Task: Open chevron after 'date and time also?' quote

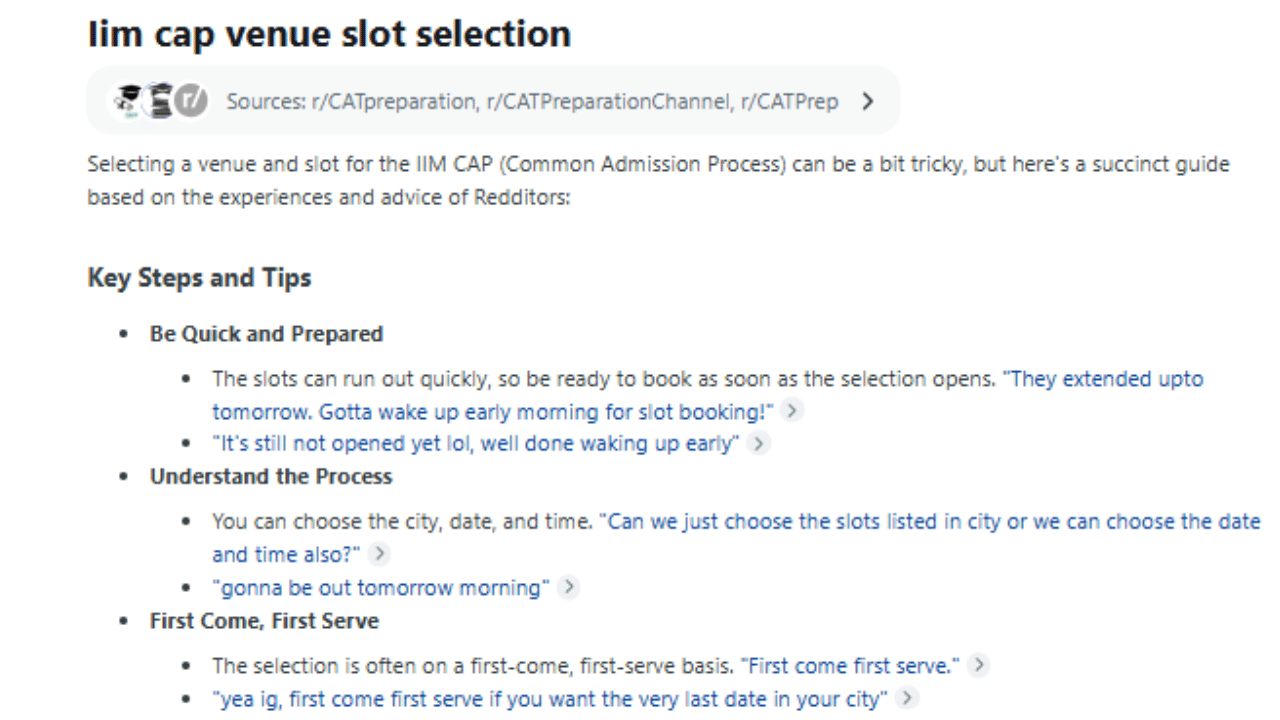Action: pos(379,554)
